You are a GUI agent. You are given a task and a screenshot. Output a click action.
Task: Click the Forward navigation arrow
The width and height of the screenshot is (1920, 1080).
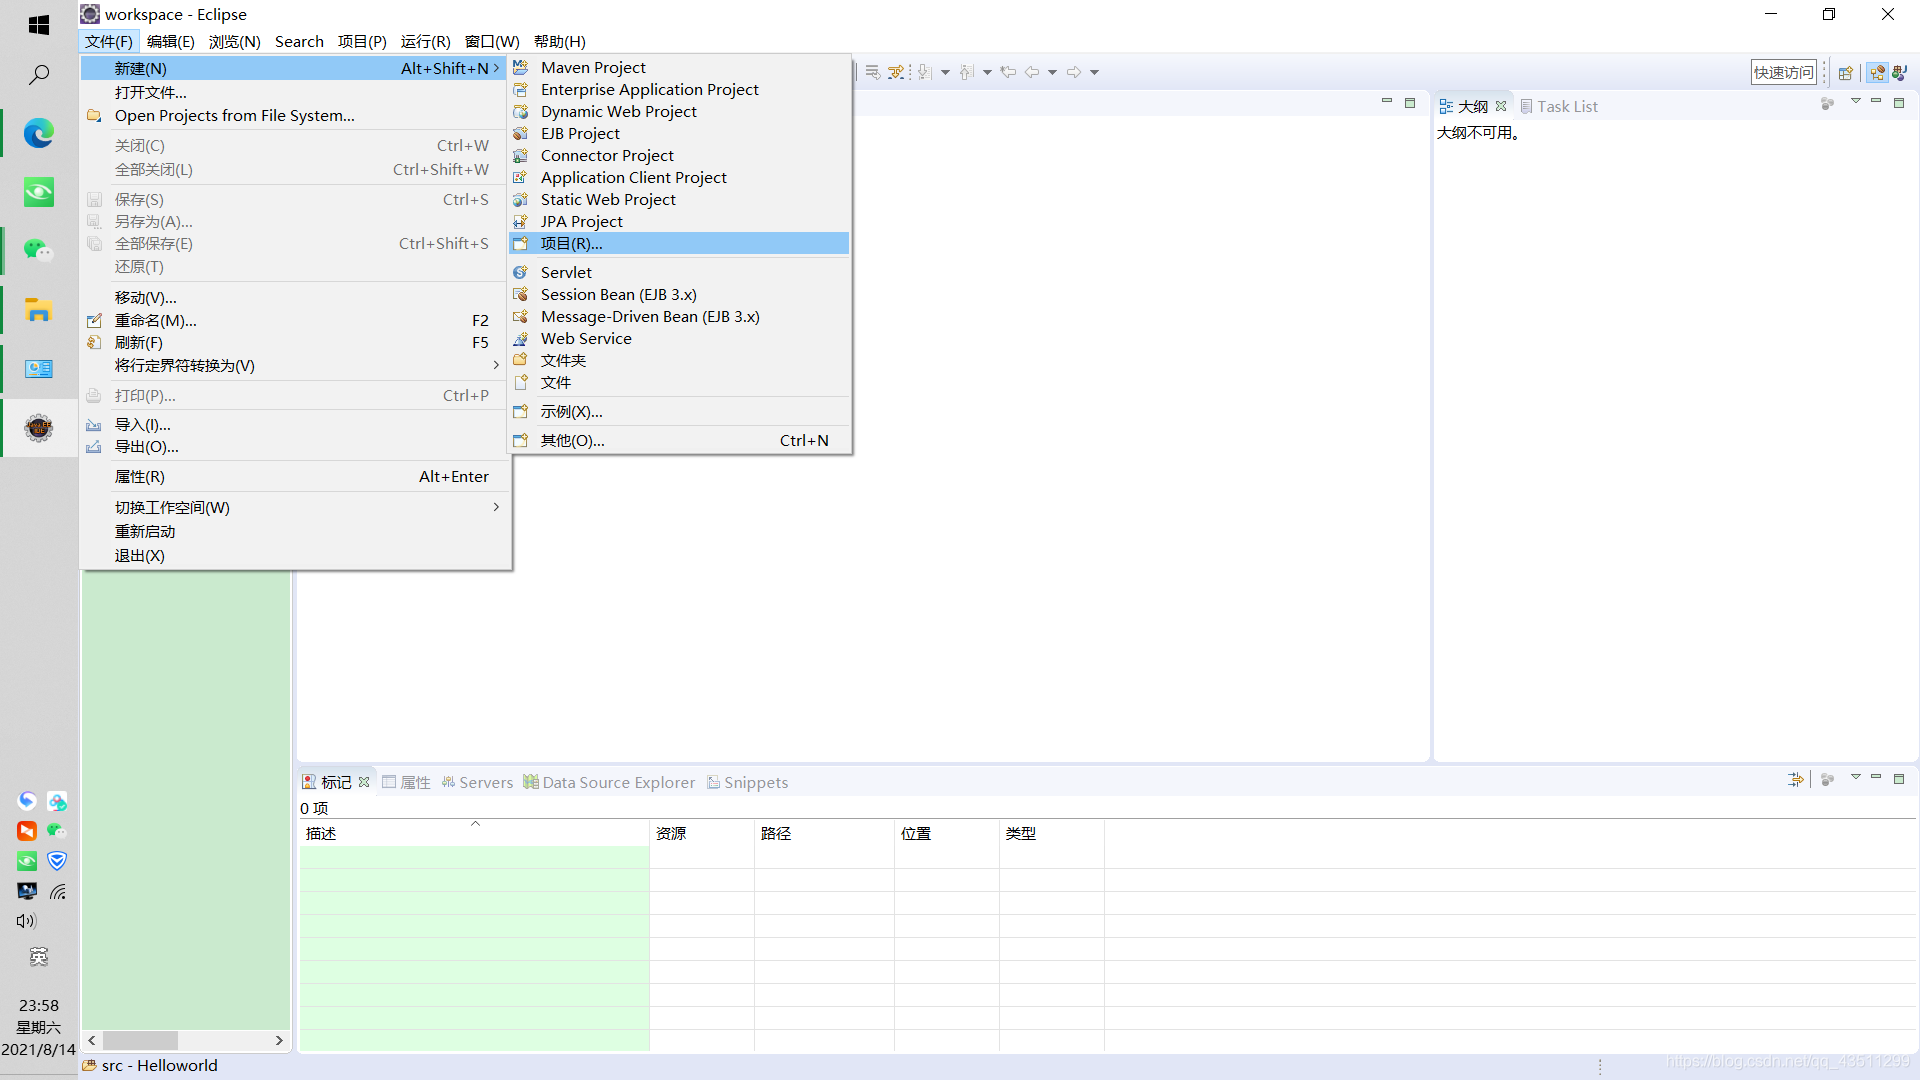[1074, 72]
